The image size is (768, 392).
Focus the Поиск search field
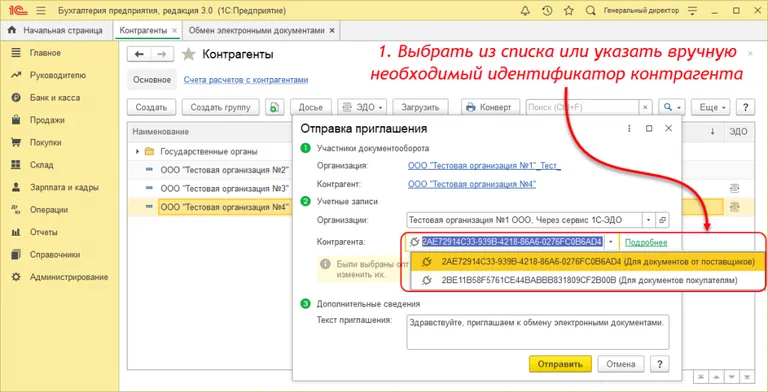pyautogui.click(x=582, y=107)
